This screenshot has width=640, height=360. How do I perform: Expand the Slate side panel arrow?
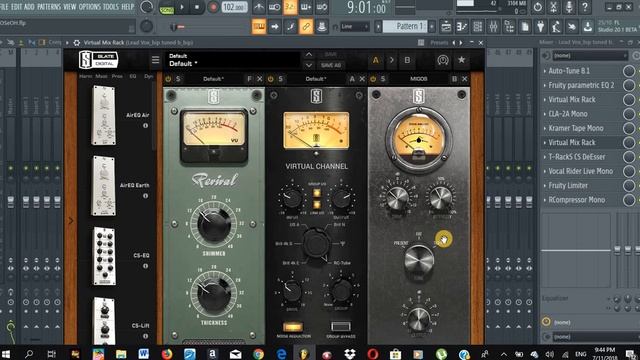[x=71, y=221]
